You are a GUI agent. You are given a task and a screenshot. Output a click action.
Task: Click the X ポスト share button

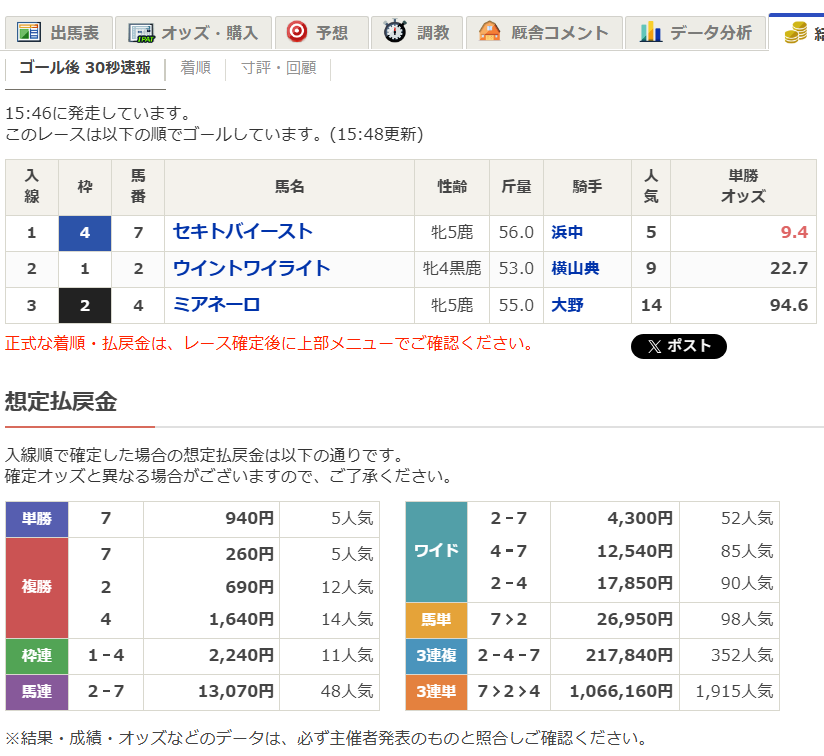pos(678,346)
